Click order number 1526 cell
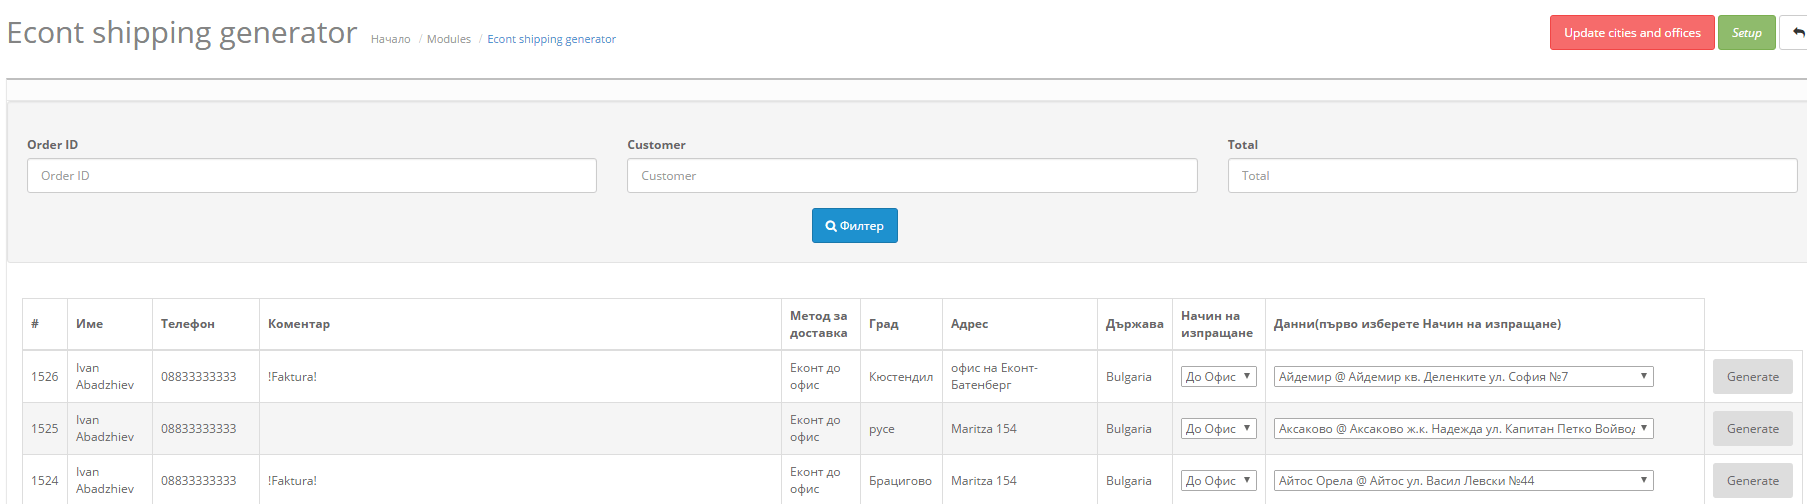 44,377
